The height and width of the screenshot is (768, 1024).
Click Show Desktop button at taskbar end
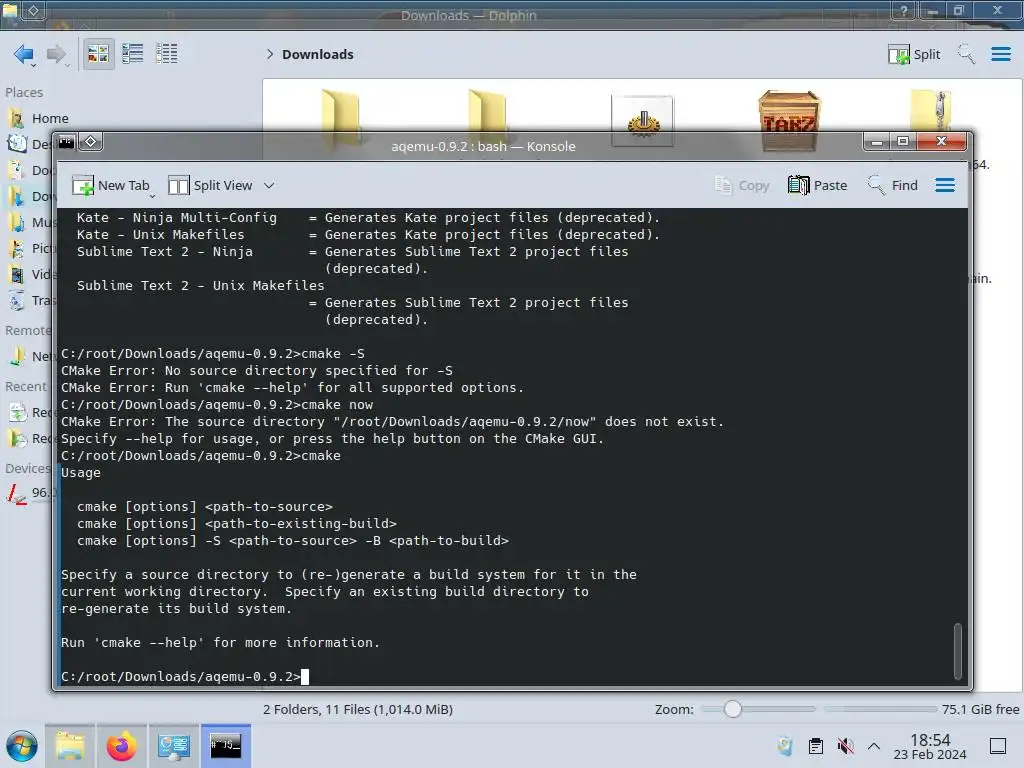coord(998,746)
